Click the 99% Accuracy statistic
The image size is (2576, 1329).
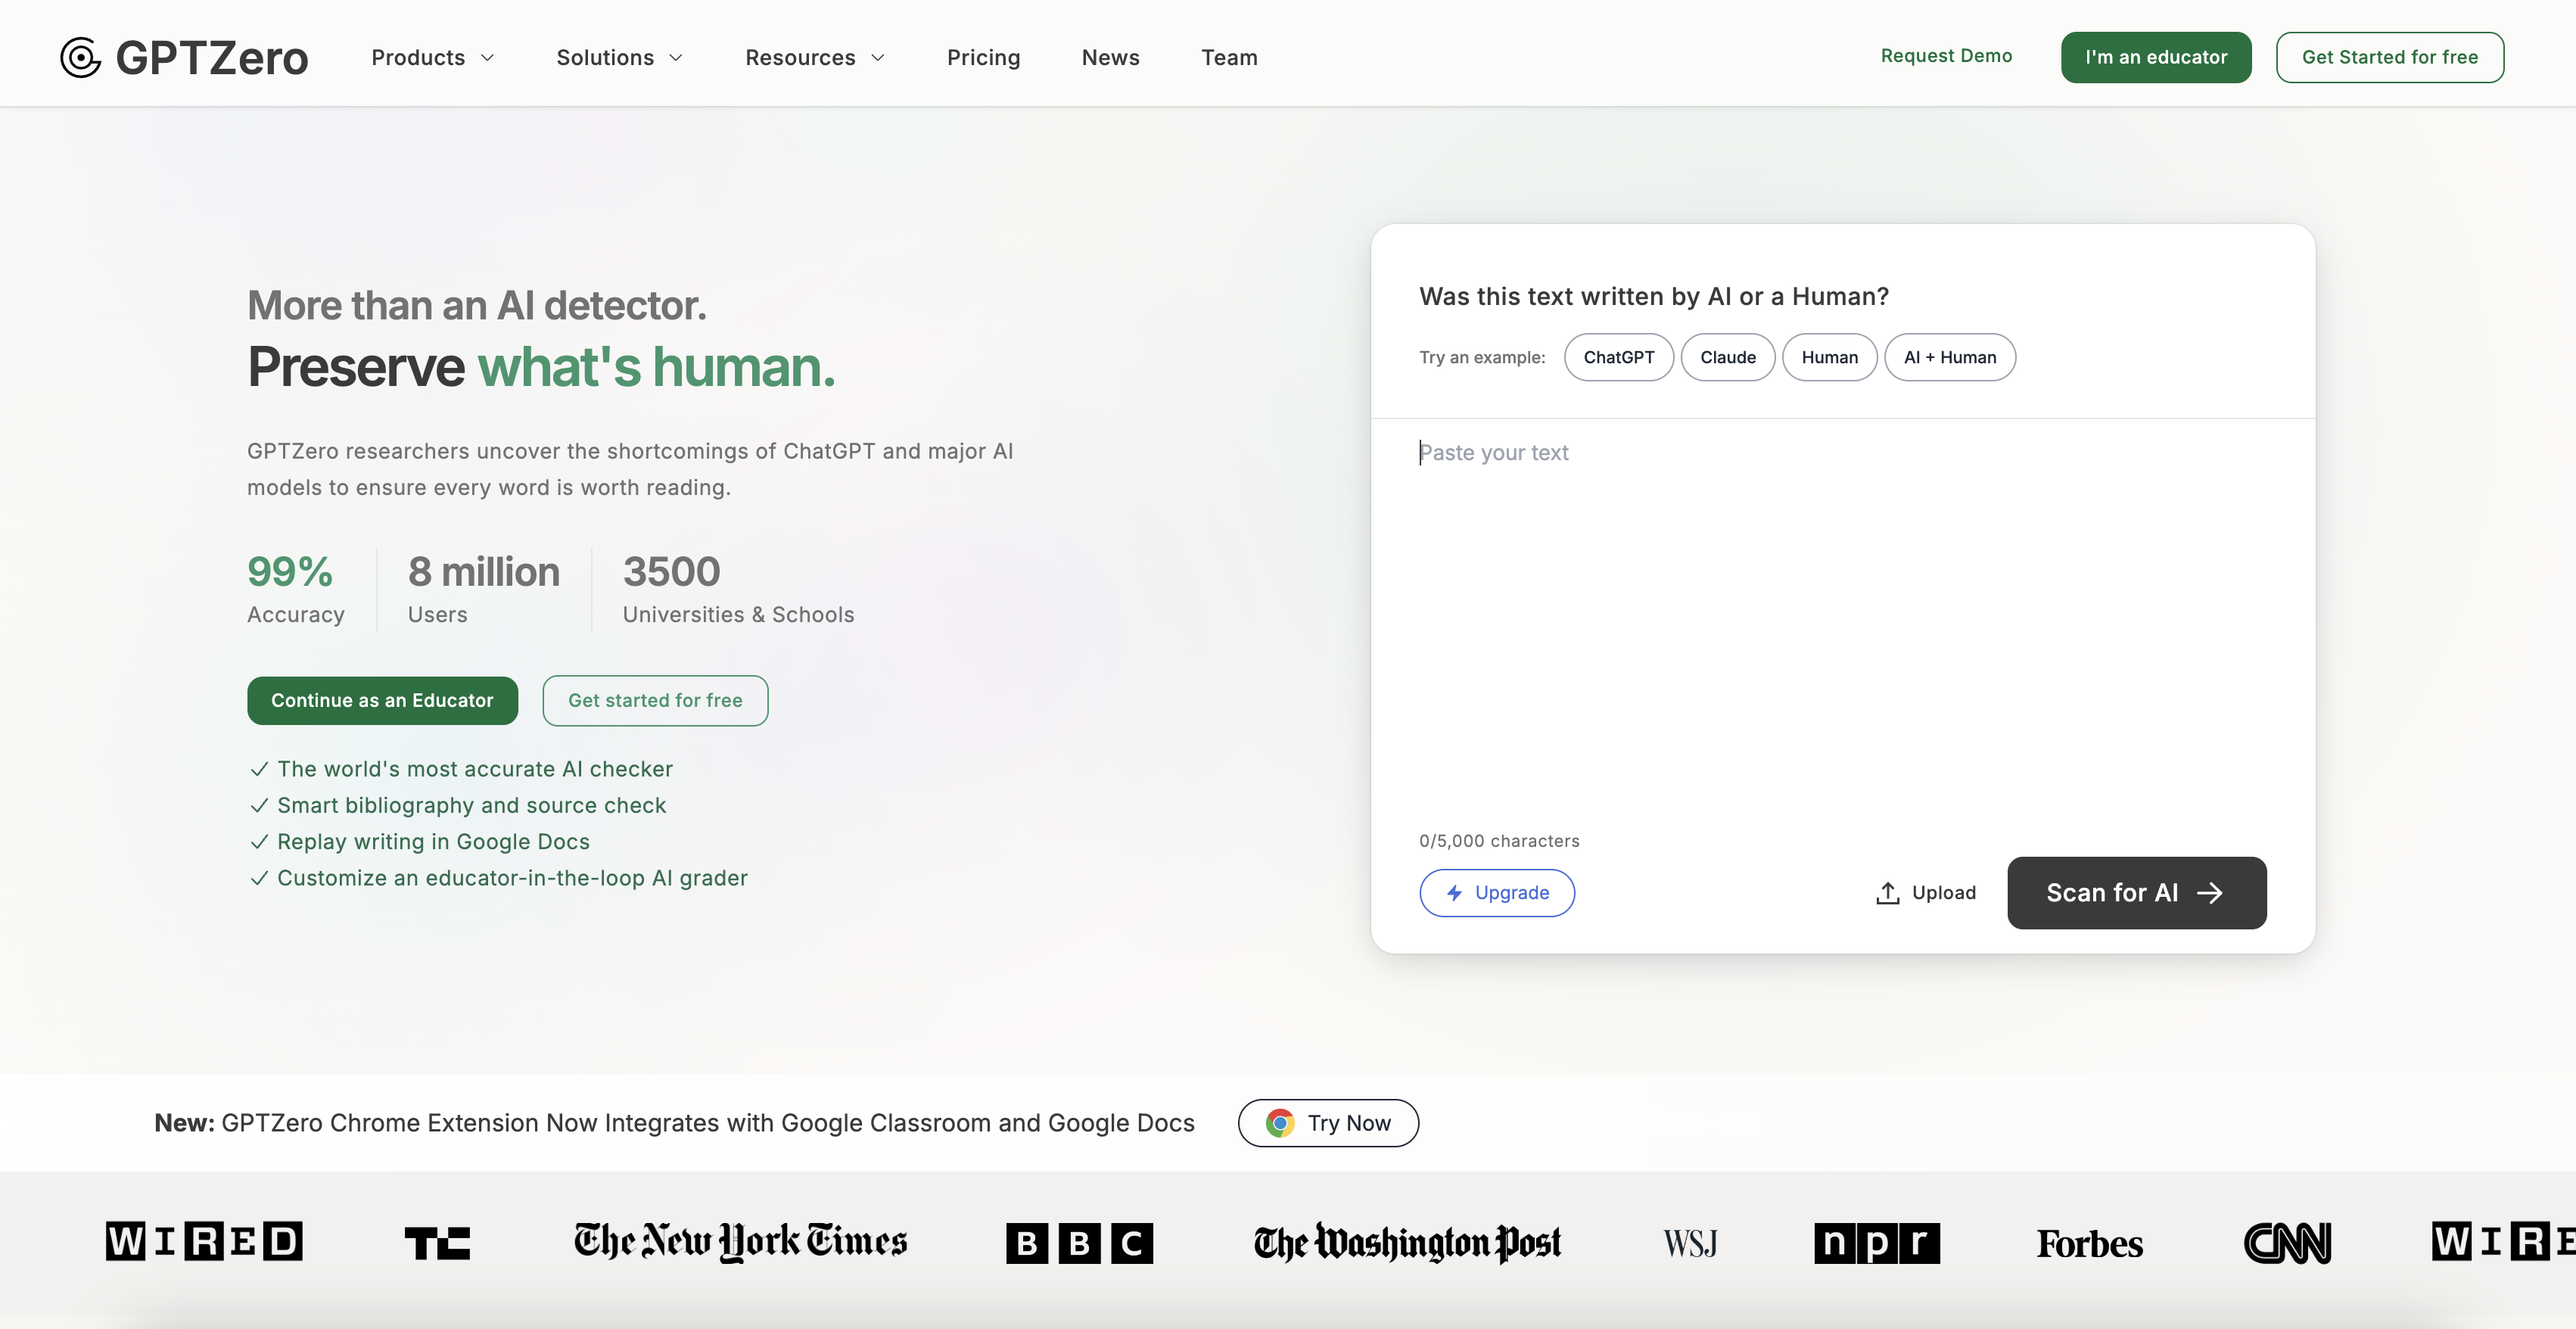pyautogui.click(x=295, y=589)
